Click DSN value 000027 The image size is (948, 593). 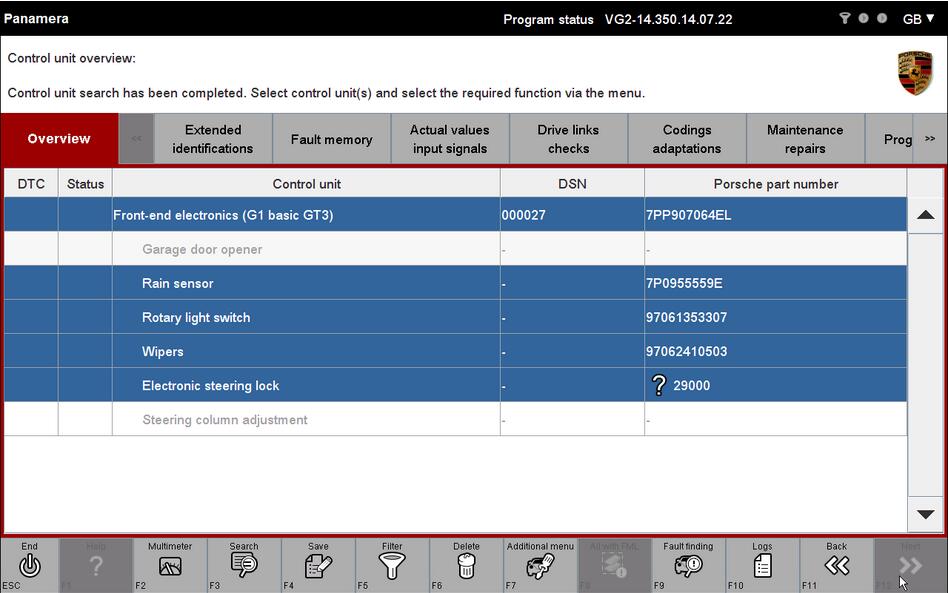(x=524, y=215)
